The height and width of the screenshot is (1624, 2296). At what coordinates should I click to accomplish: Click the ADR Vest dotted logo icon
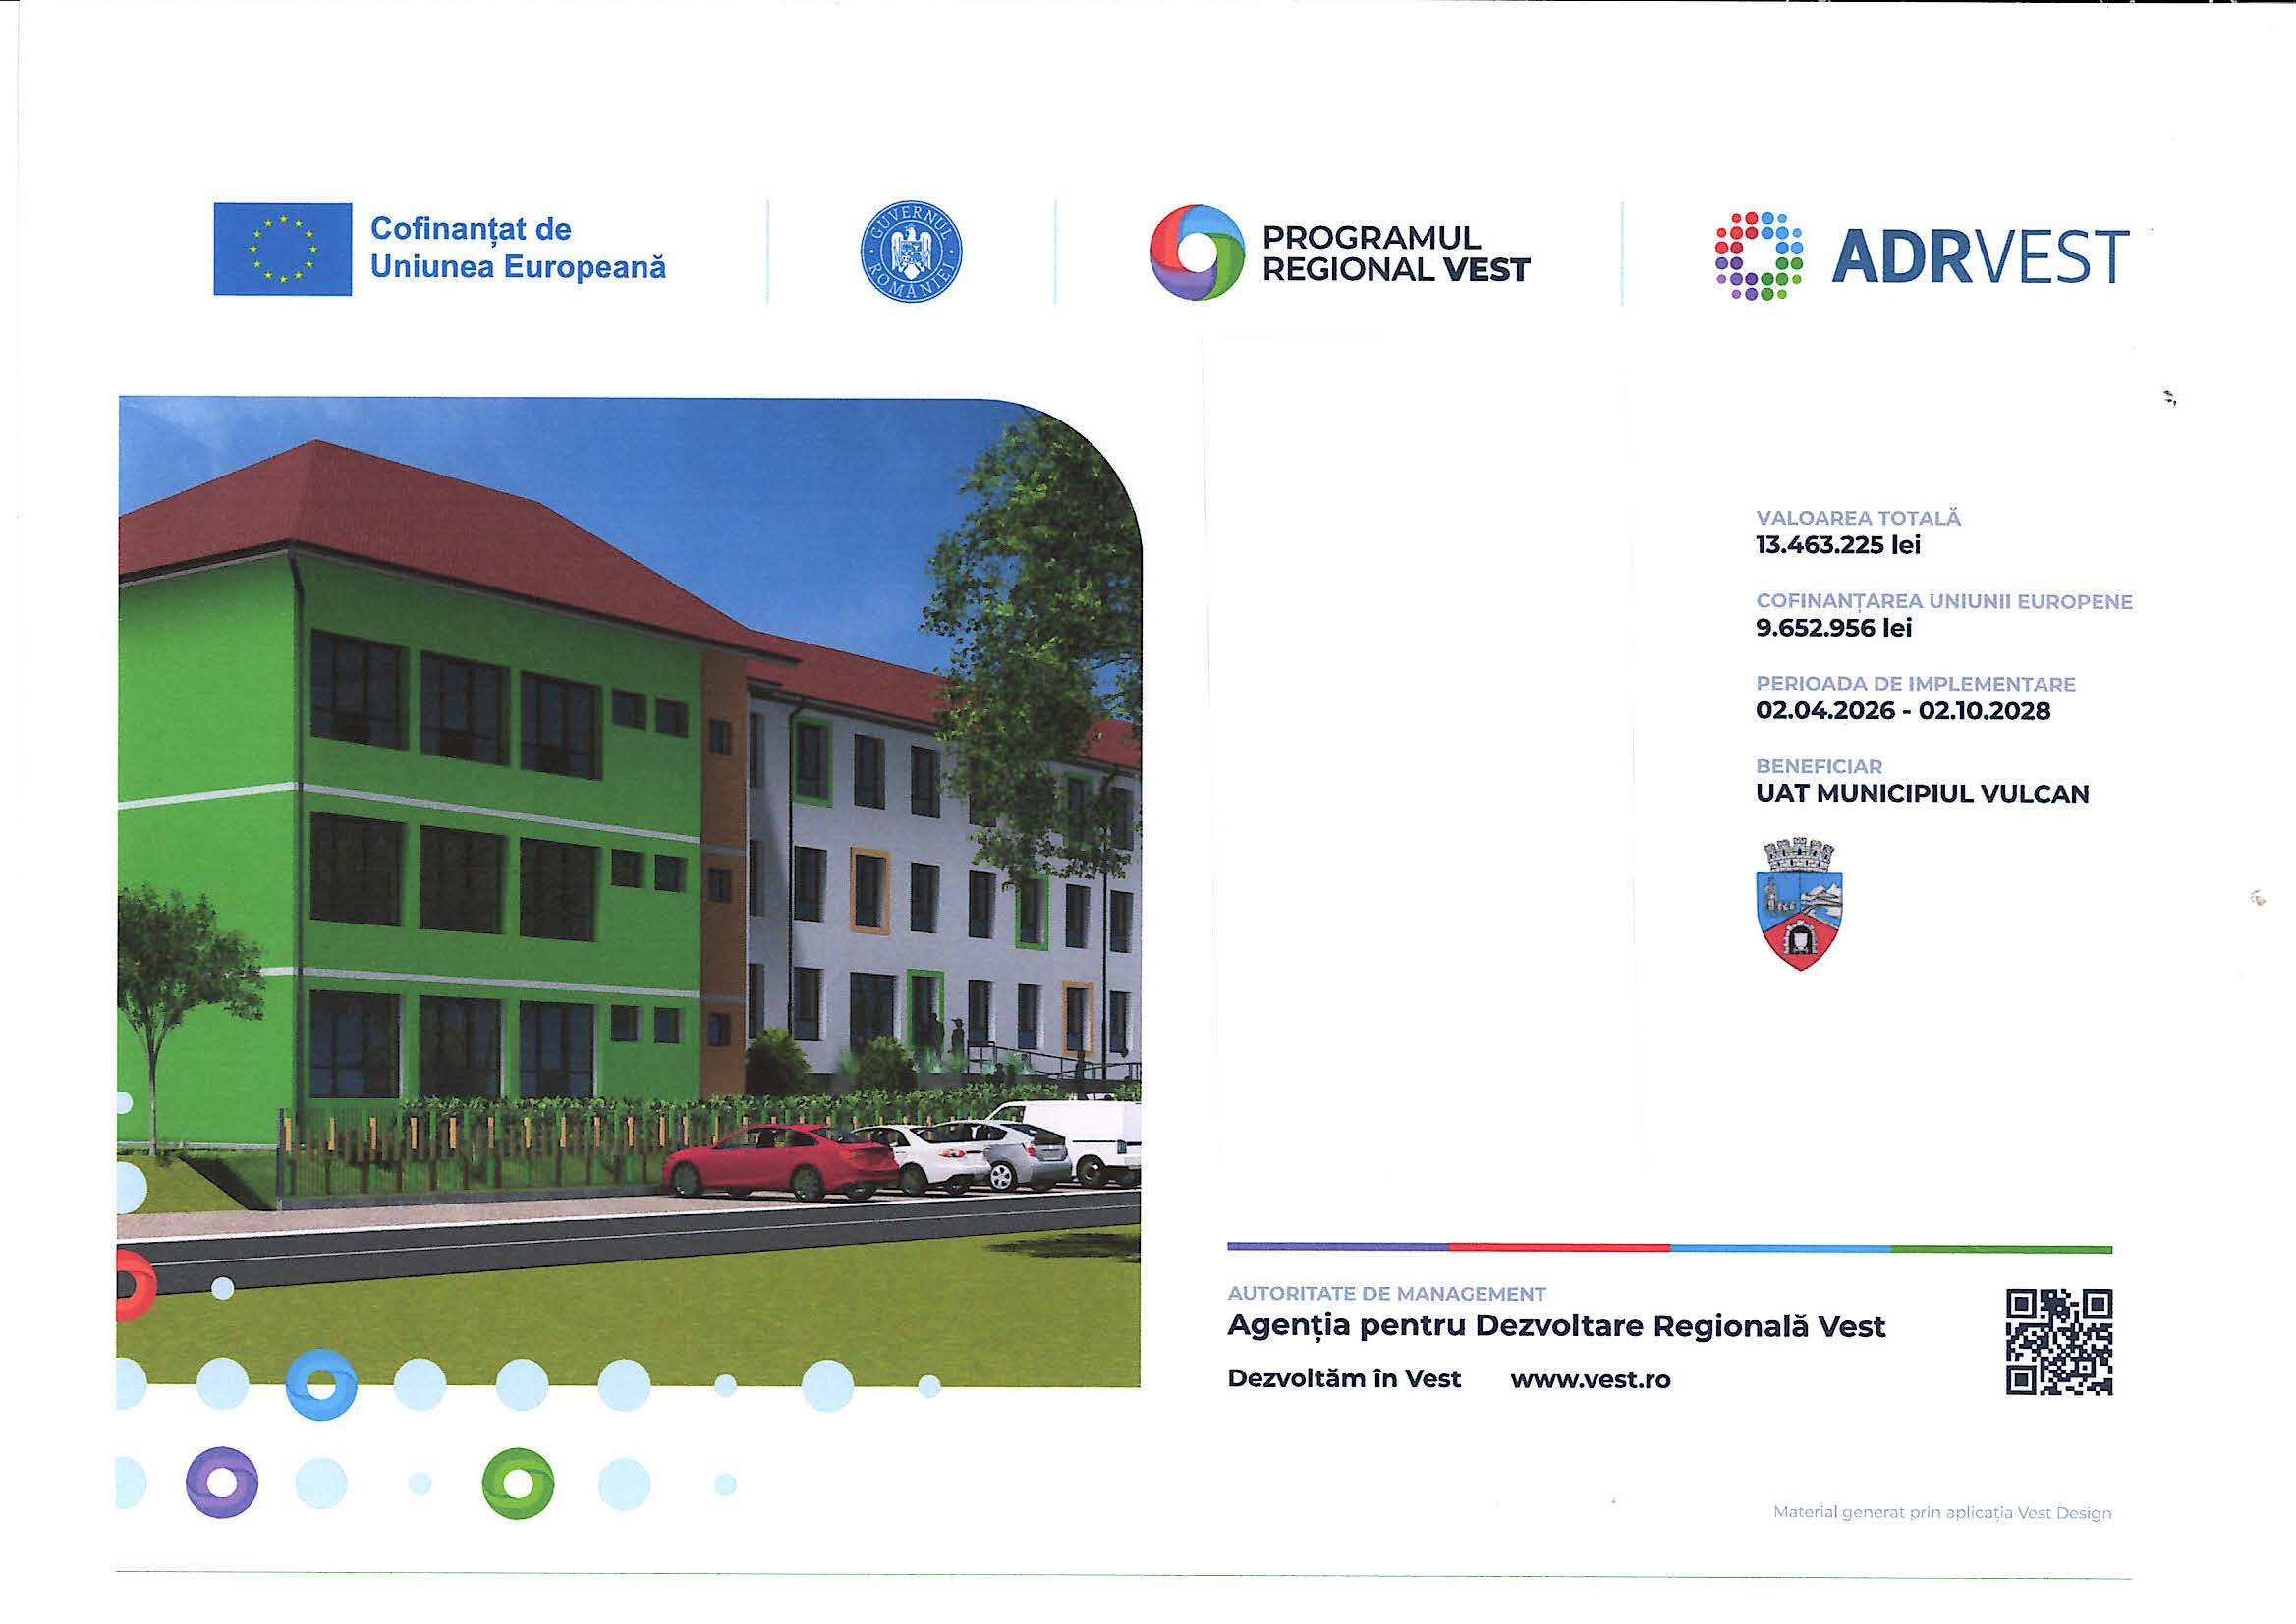(x=1759, y=256)
